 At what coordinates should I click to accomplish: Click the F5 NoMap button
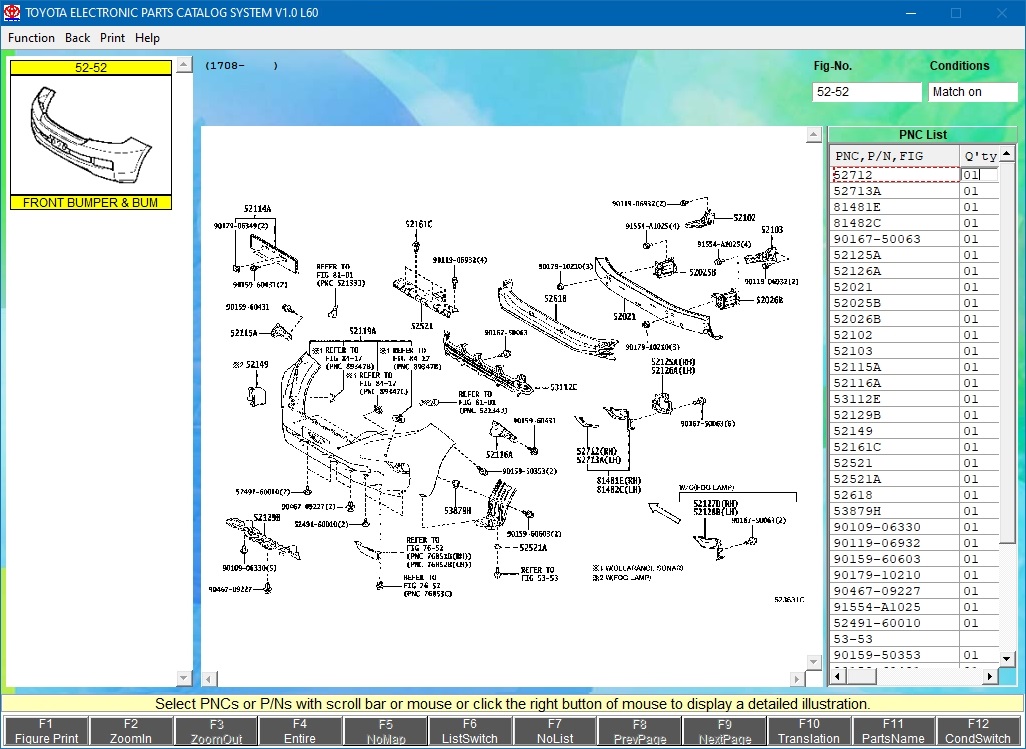(x=385, y=731)
